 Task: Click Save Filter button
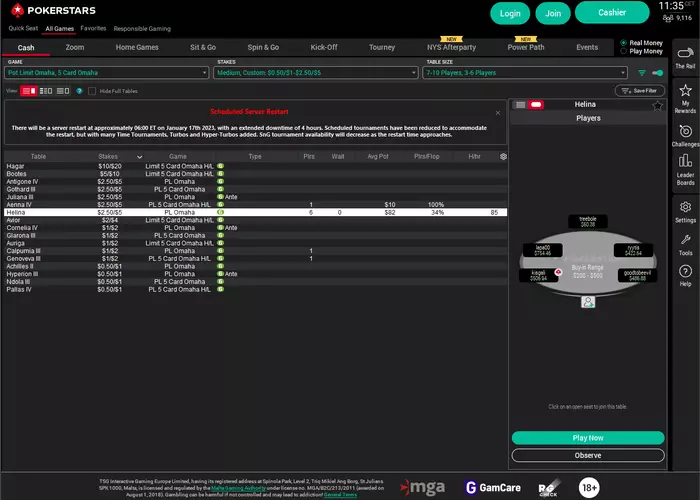639,91
